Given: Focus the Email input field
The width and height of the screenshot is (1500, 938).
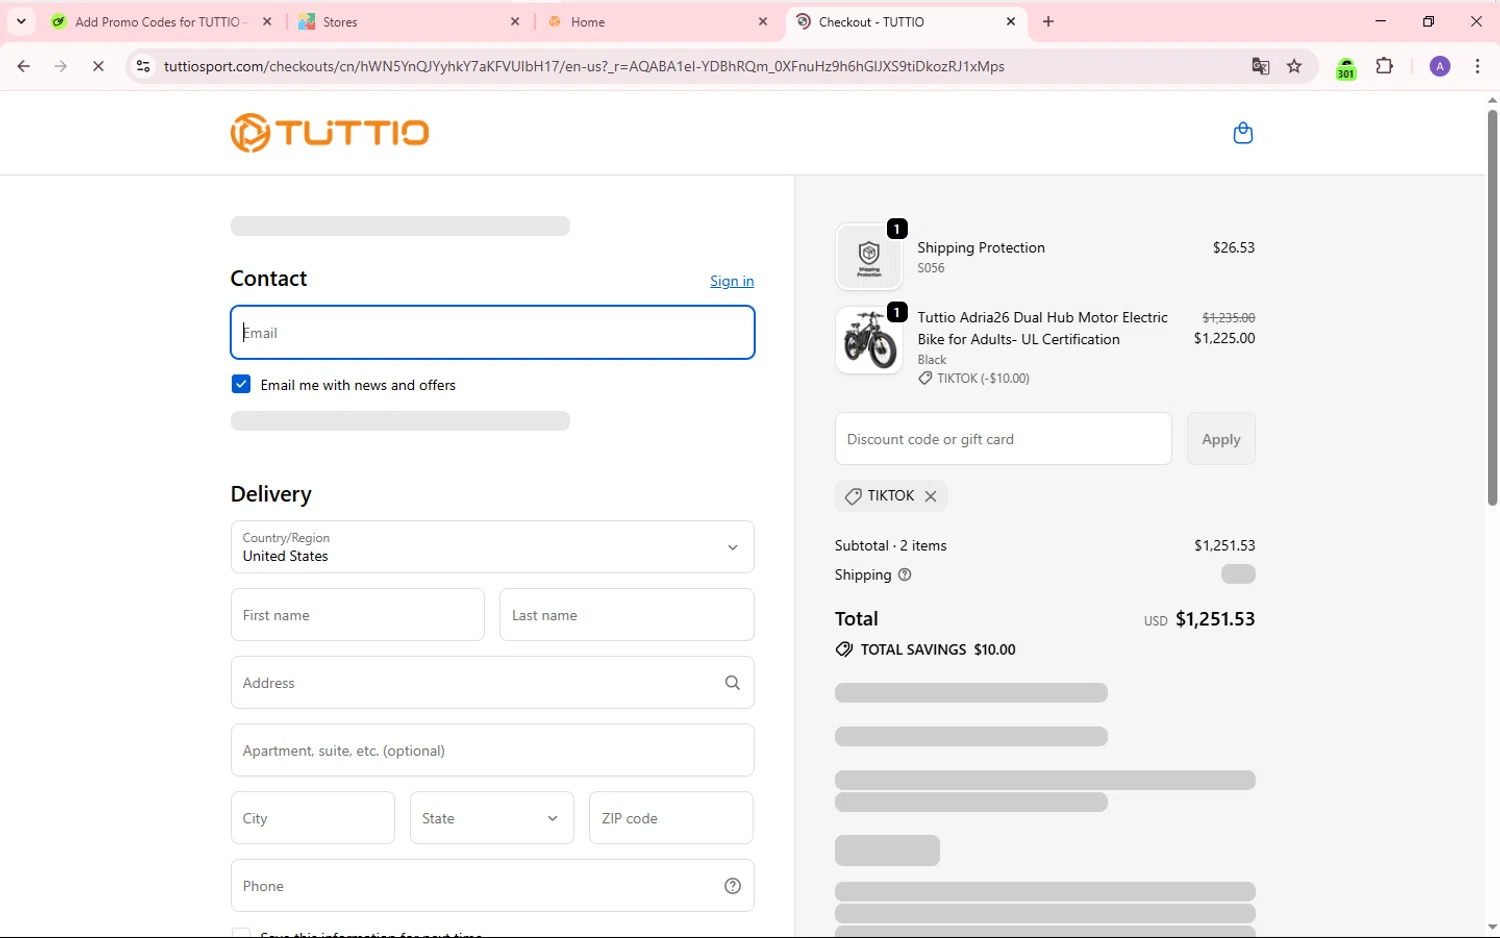Looking at the screenshot, I should click(492, 332).
